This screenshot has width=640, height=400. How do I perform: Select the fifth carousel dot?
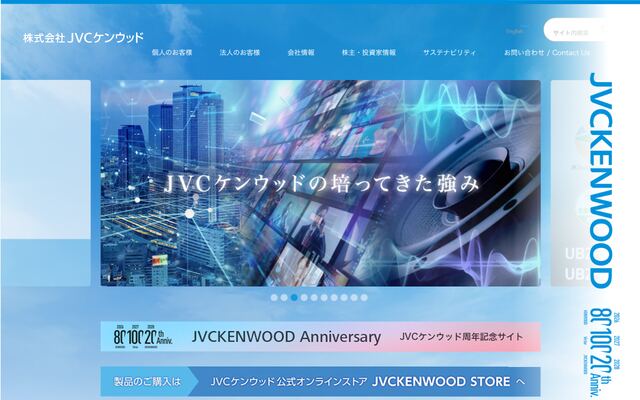(x=314, y=298)
